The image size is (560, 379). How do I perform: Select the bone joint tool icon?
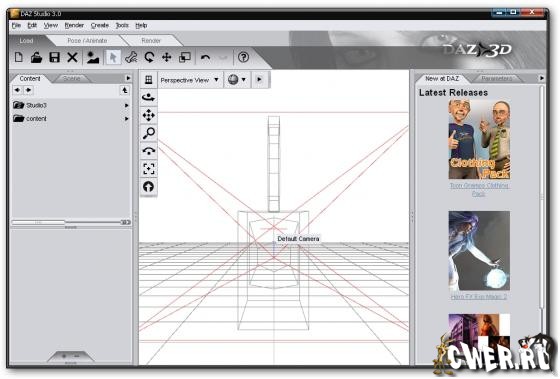tap(131, 57)
